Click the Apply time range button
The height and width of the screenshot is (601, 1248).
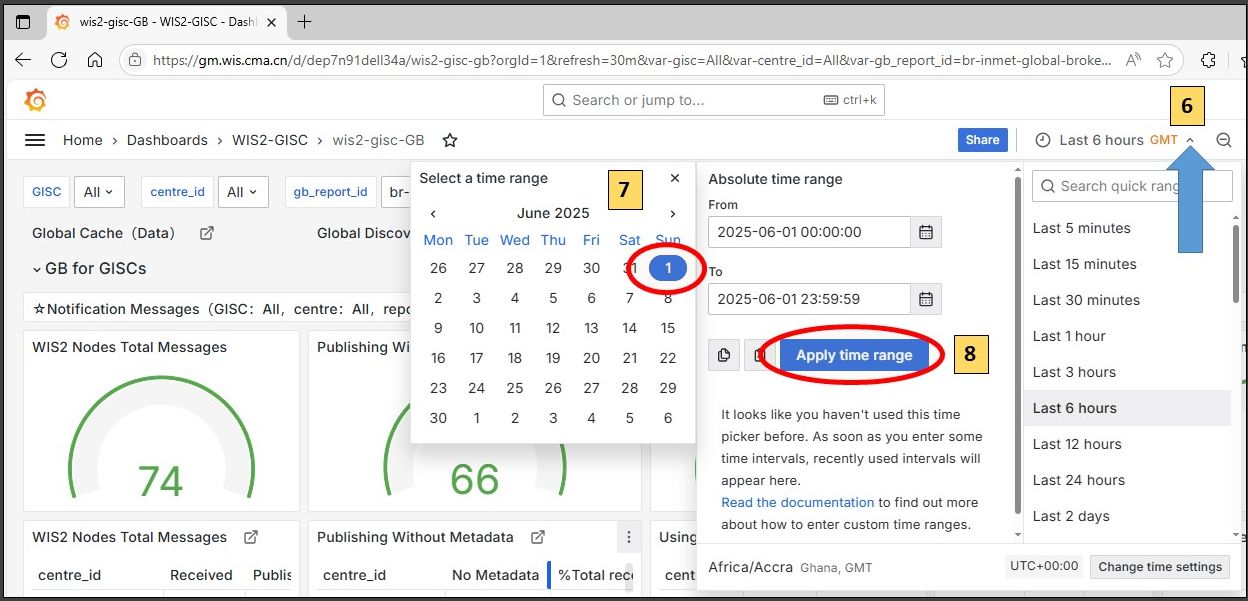point(854,355)
